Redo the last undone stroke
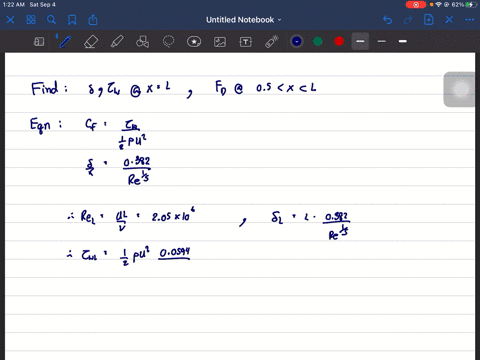 pyautogui.click(x=408, y=20)
